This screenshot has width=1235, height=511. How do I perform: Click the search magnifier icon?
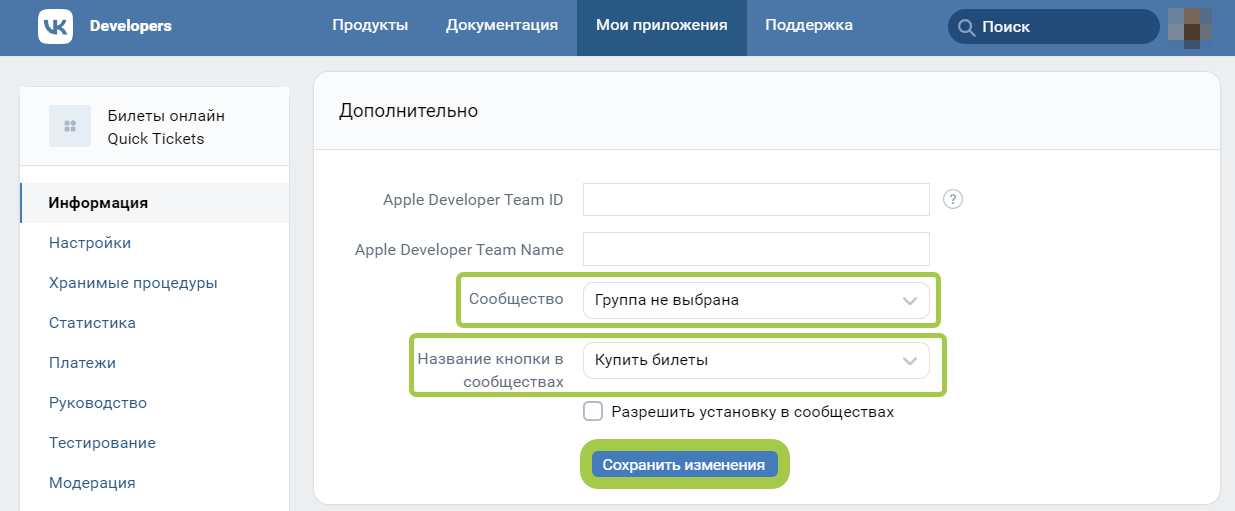[966, 27]
